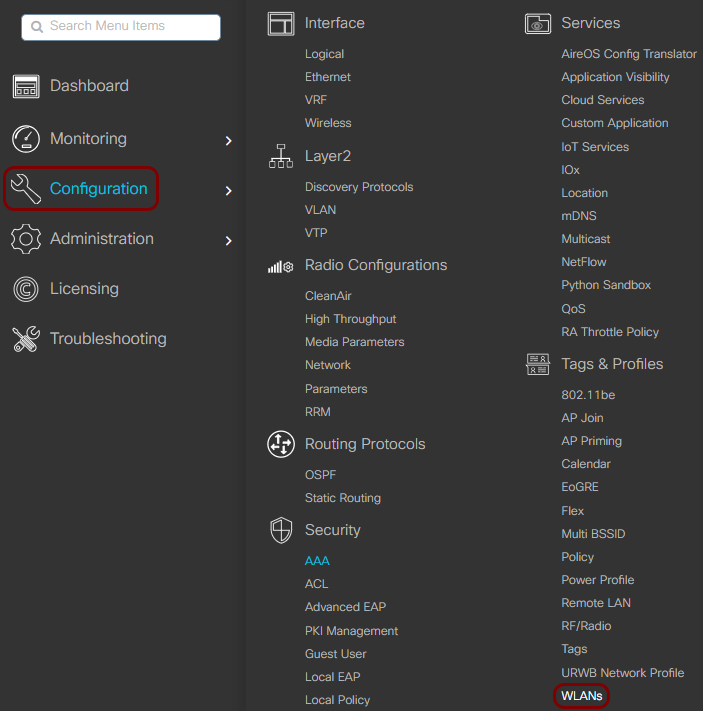Image resolution: width=703 pixels, height=711 pixels.
Task: Open PKI Management link
Action: (352, 631)
